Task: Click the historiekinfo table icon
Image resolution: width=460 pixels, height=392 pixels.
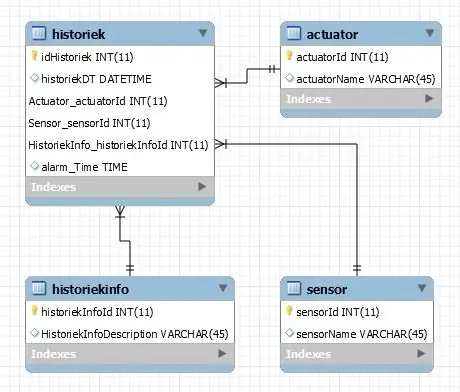Action: (39, 289)
